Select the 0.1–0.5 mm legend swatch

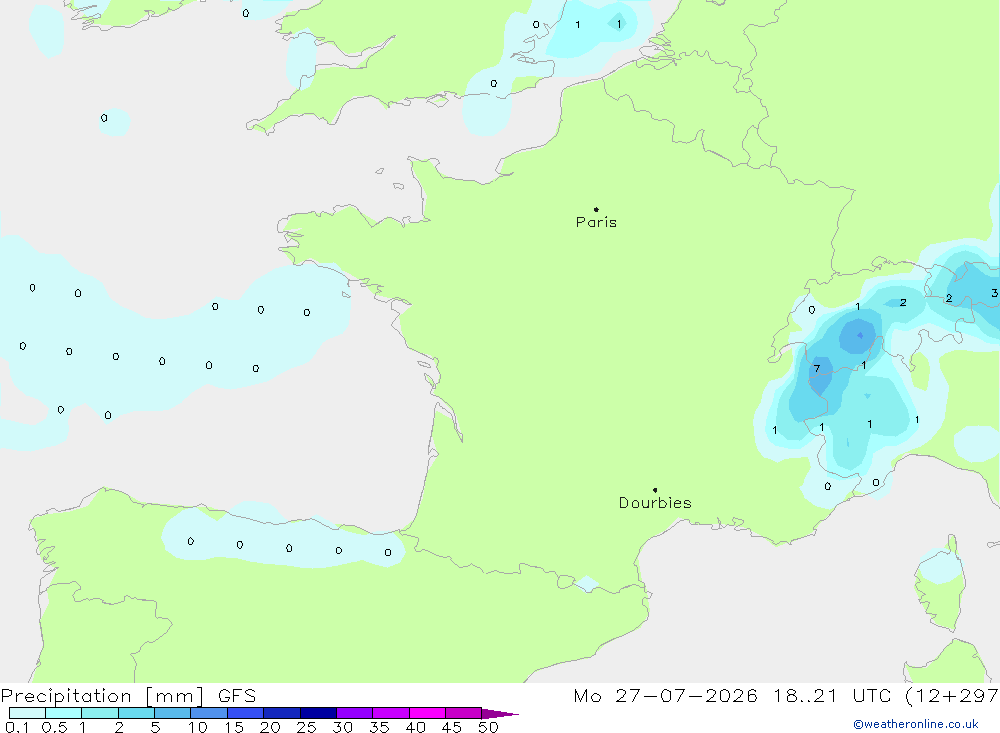click(x=27, y=713)
